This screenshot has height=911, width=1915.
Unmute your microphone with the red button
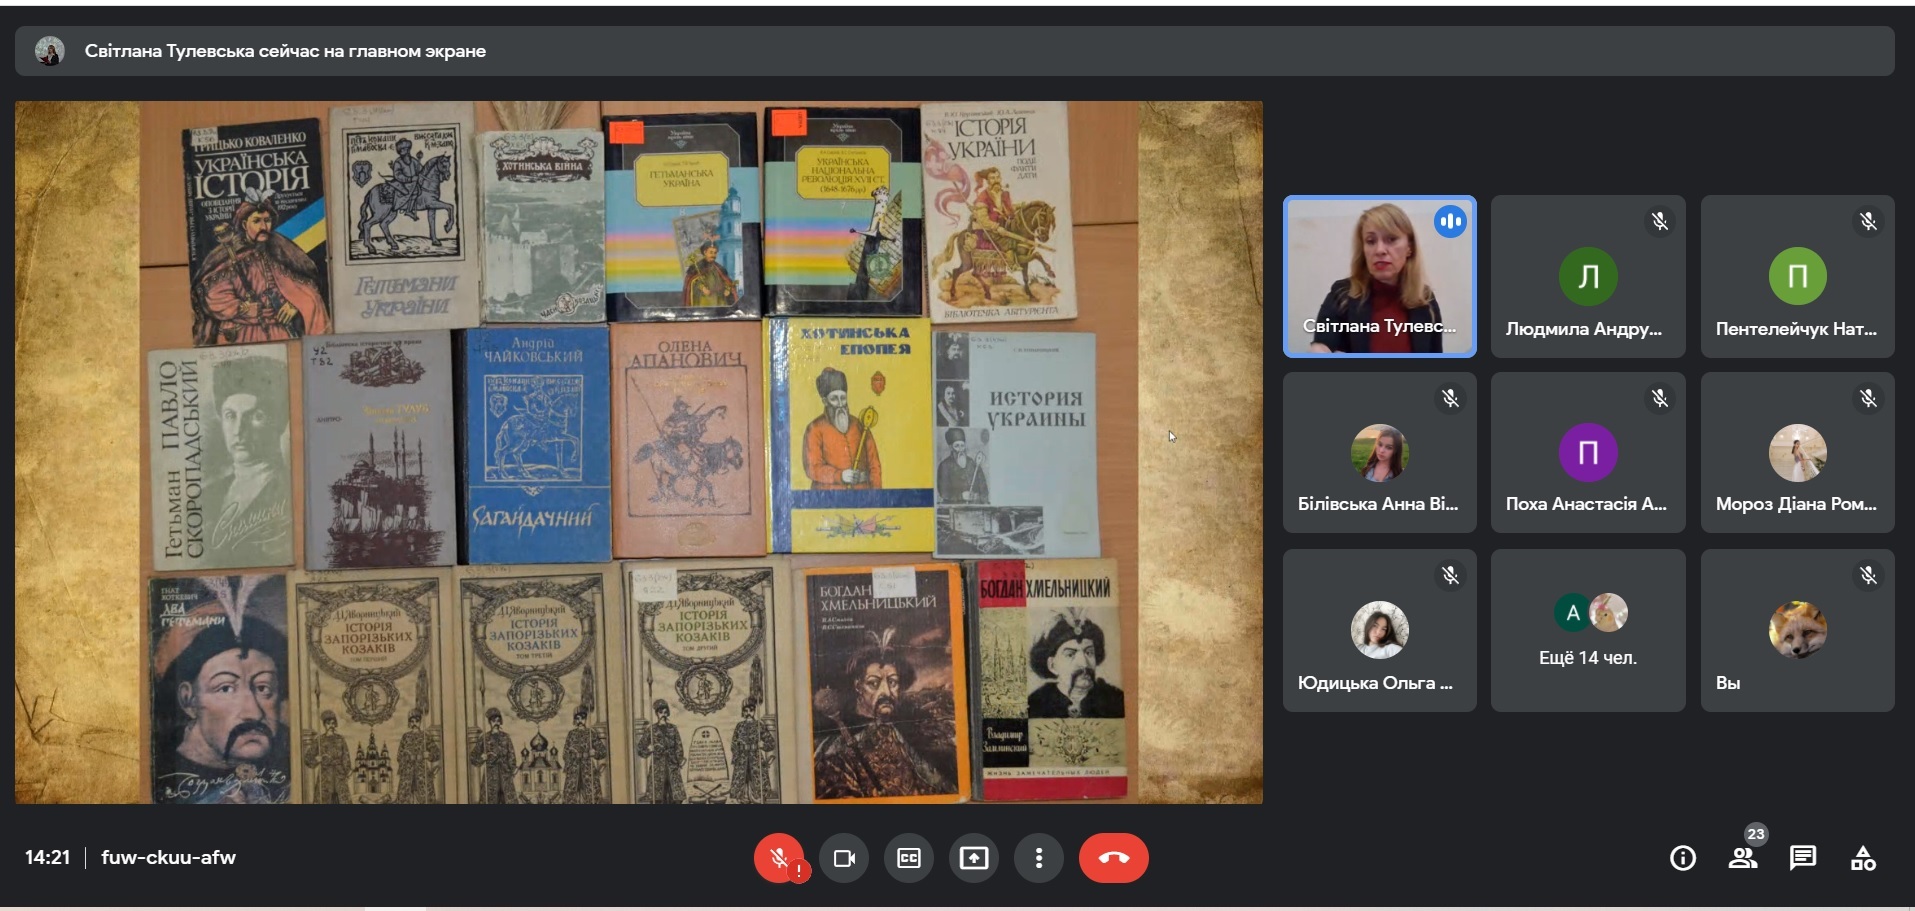pyautogui.click(x=779, y=858)
